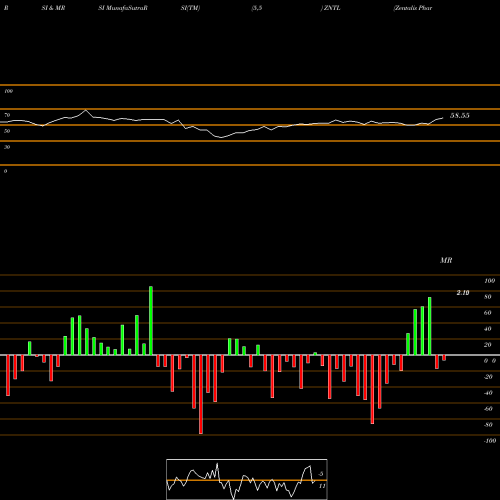Click the -60 label on MR axis
Image resolution: width=500 pixels, height=500 pixels.
488,409
